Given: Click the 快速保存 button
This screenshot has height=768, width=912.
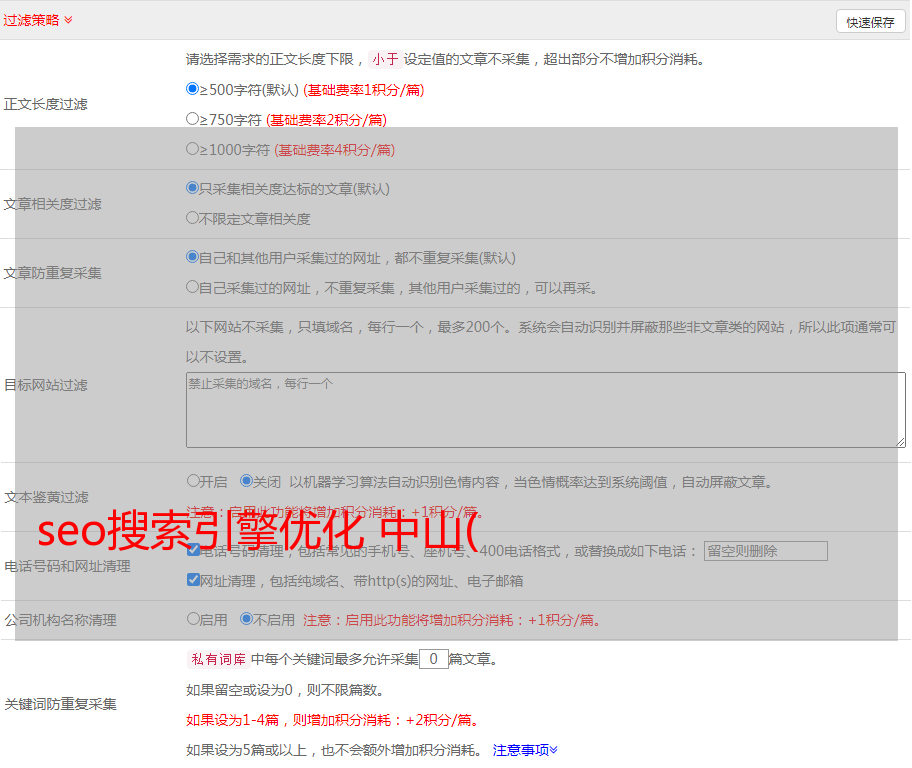Looking at the screenshot, I should tap(870, 22).
